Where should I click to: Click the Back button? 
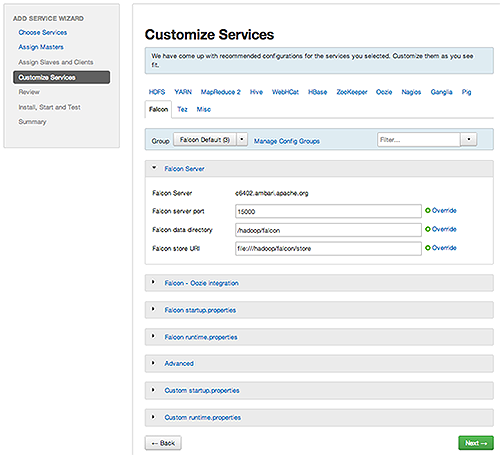(163, 443)
